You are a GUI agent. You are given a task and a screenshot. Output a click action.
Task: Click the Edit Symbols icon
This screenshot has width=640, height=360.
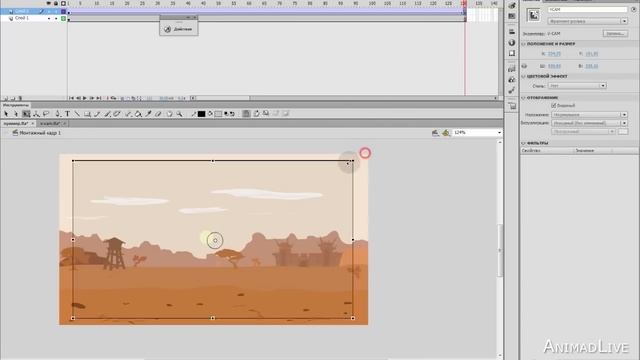(446, 133)
